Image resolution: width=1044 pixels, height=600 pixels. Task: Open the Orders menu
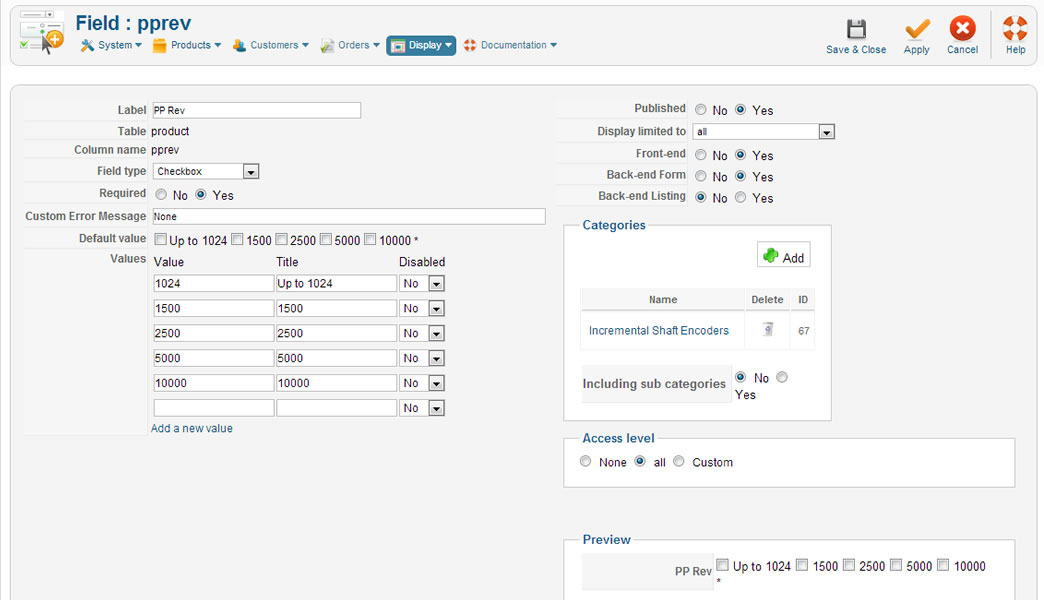pyautogui.click(x=350, y=45)
